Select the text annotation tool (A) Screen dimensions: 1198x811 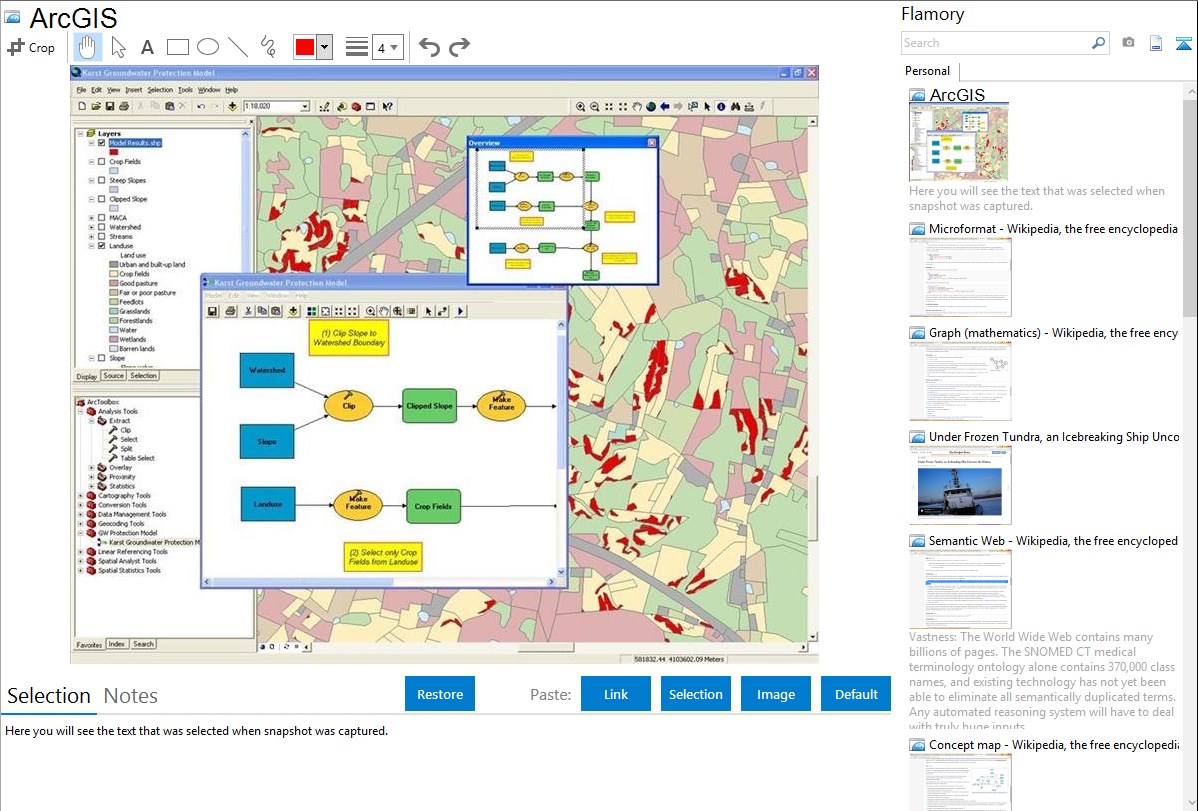click(147, 47)
